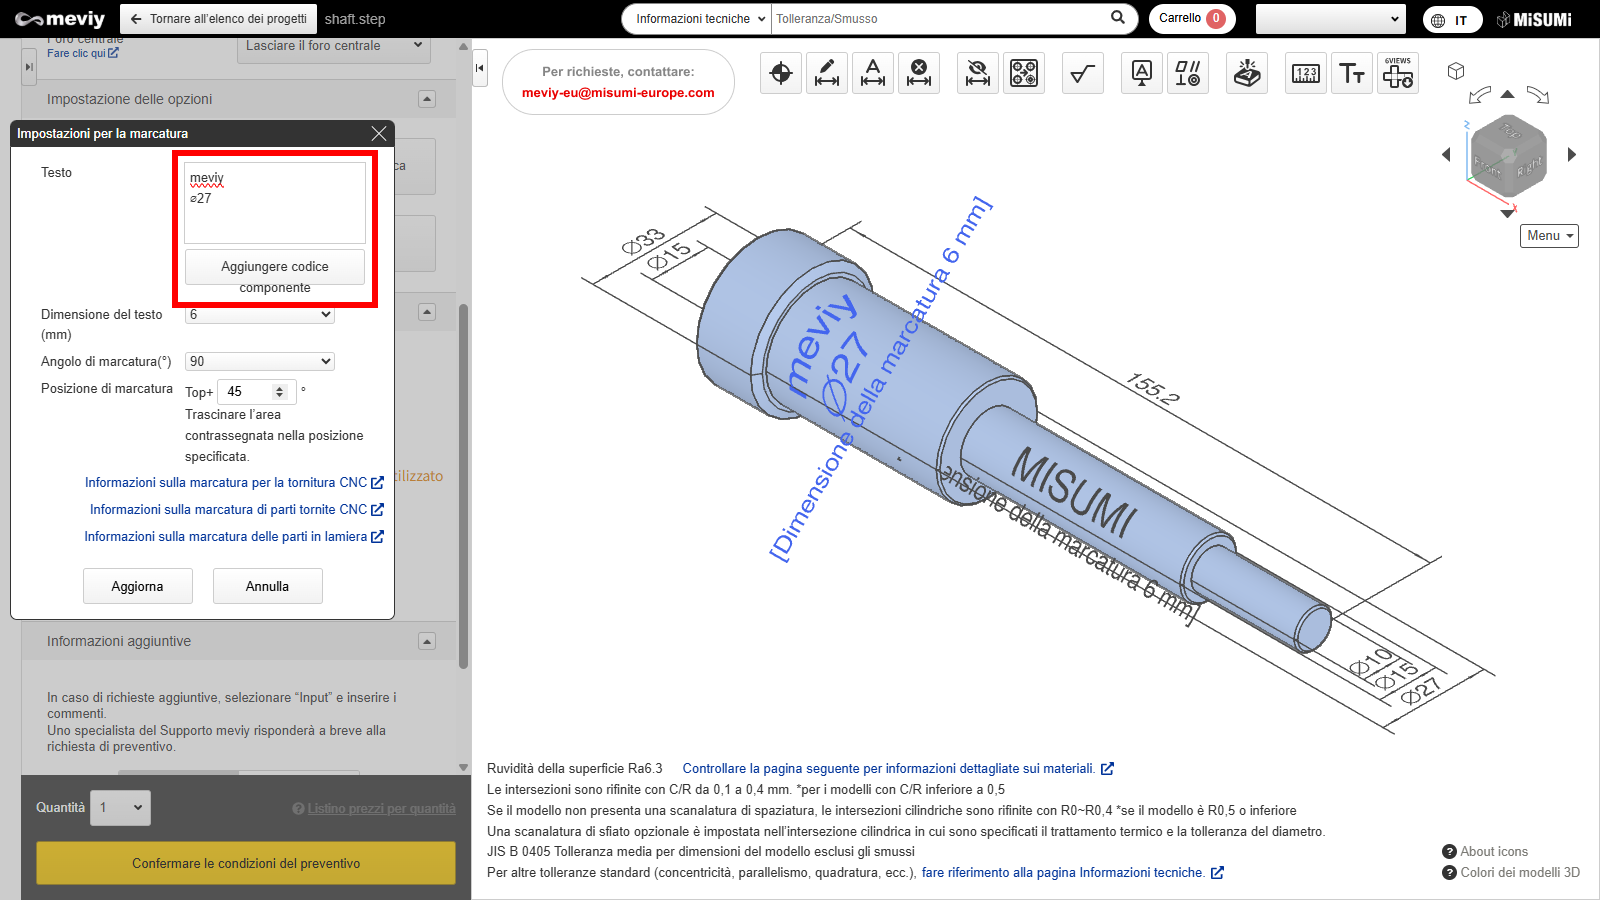This screenshot has height=900, width=1600.
Task: Open the Carrello cart
Action: tap(1191, 18)
